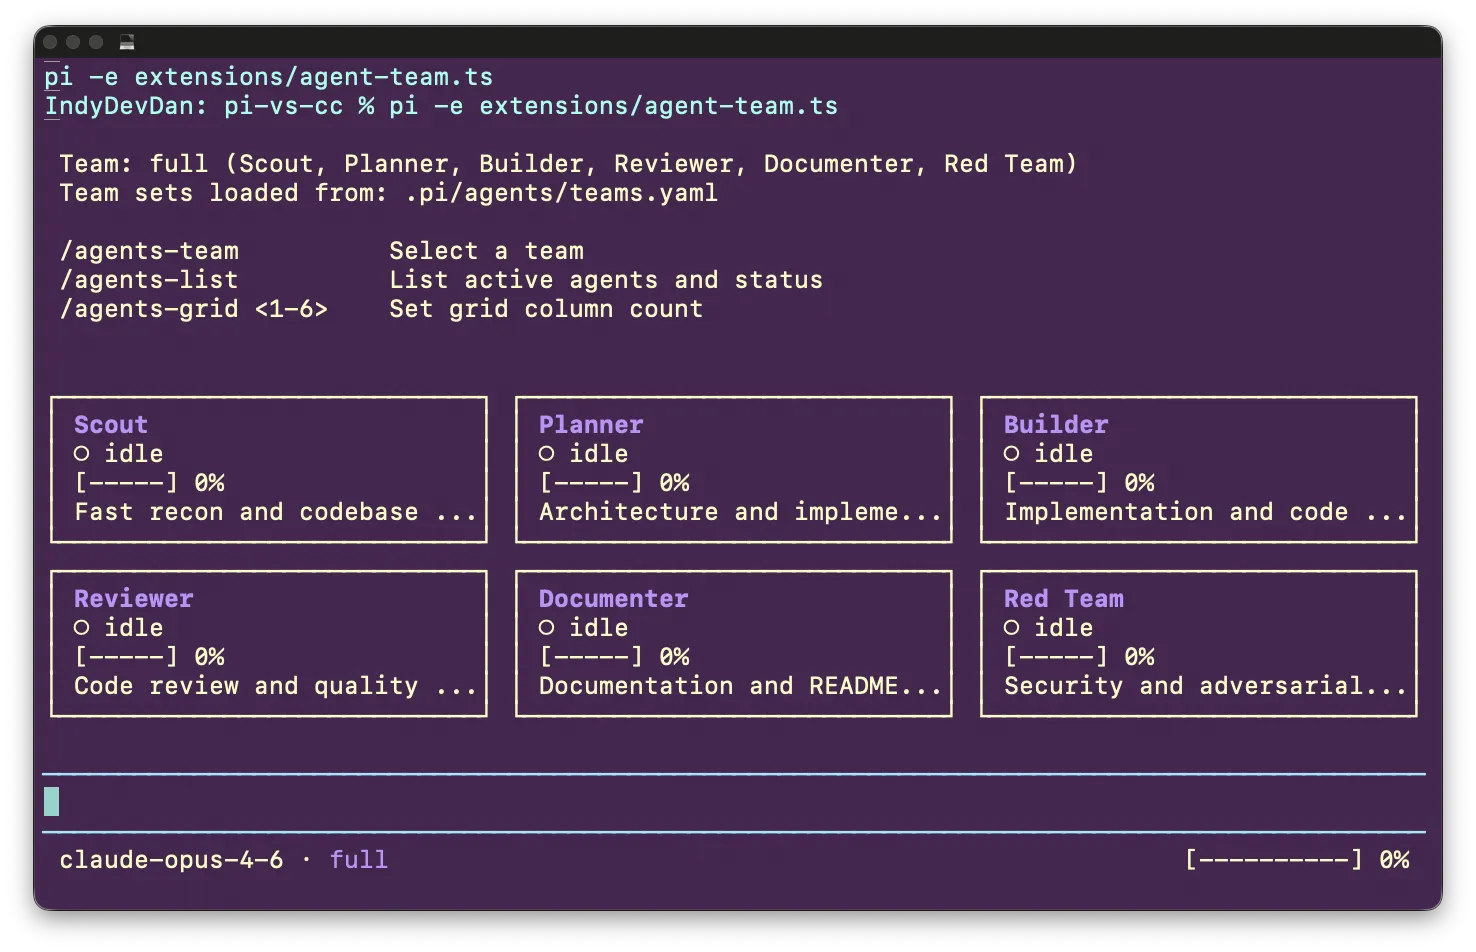Click the Planner panel's idle status indicator
The width and height of the screenshot is (1476, 952).
point(547,453)
